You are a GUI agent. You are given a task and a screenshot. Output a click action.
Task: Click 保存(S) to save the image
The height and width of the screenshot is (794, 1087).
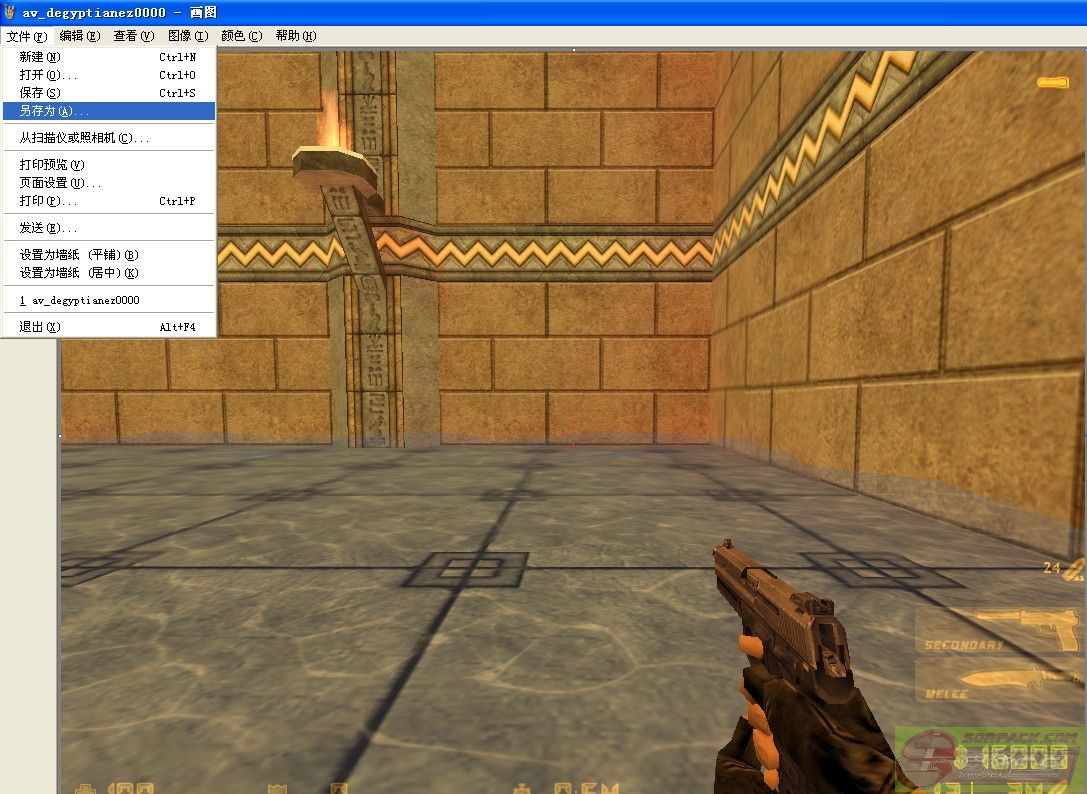pyautogui.click(x=40, y=93)
